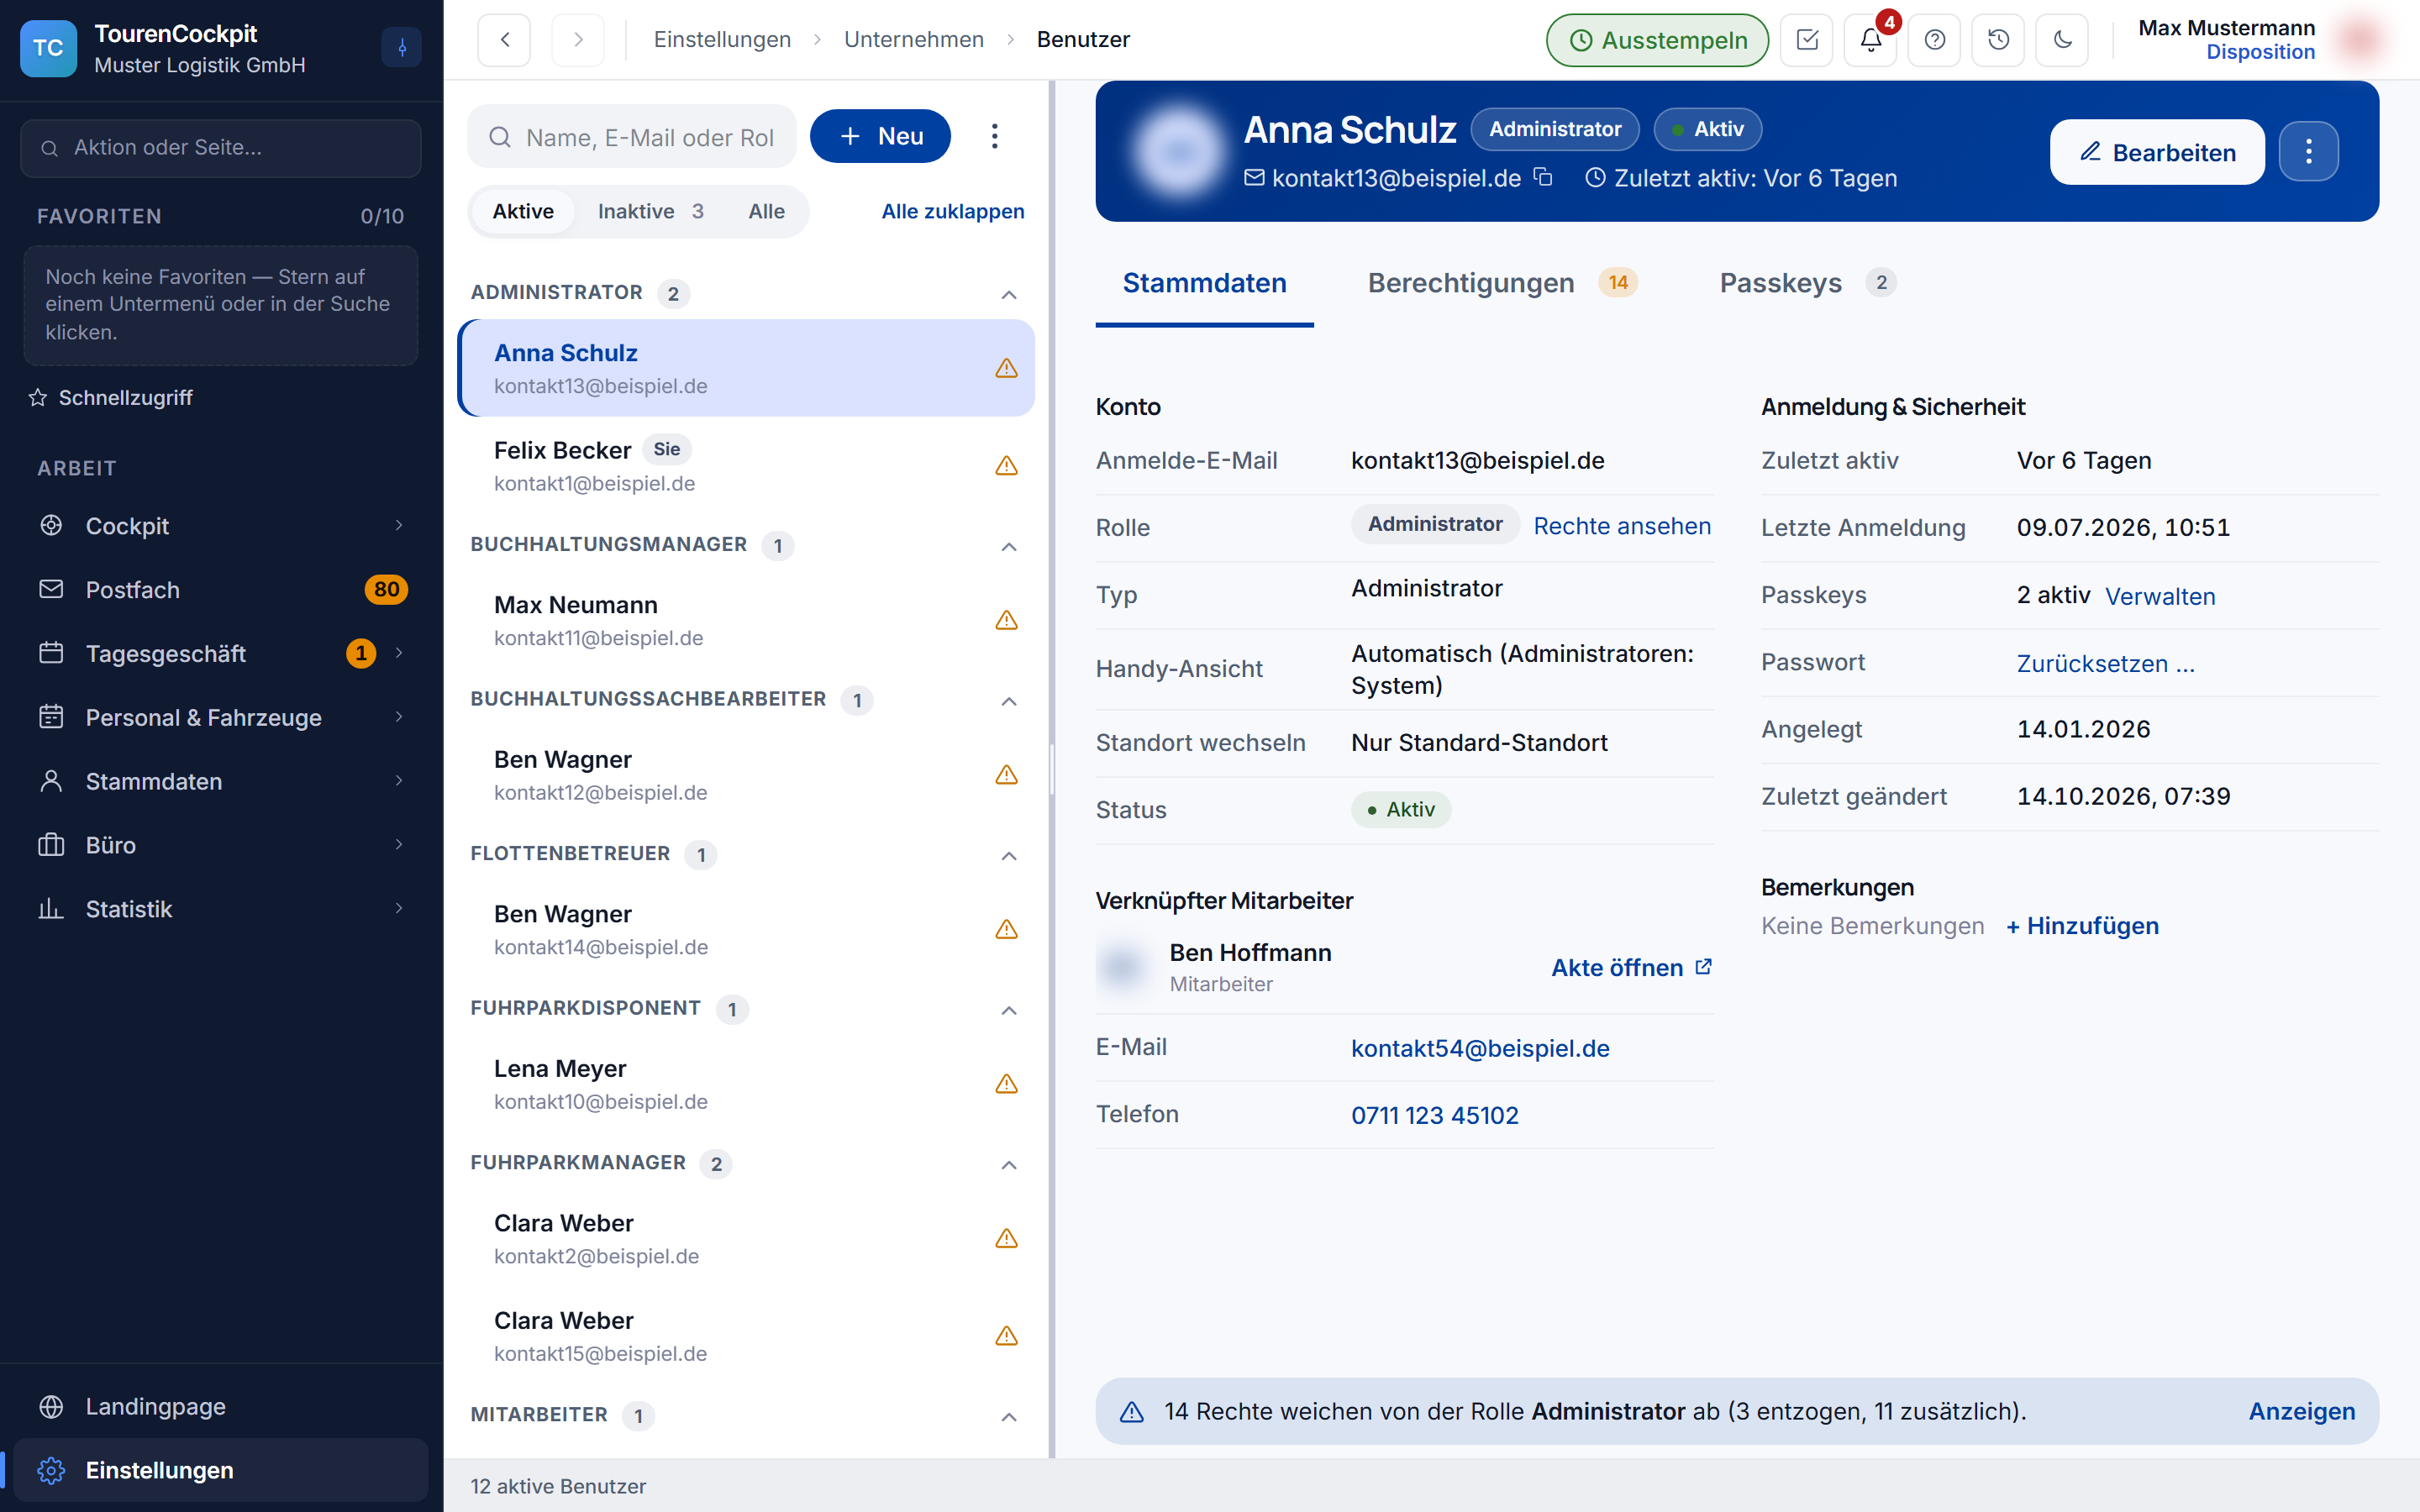This screenshot has height=1512, width=2420.
Task: Switch to the Passkeys tab
Action: point(1807,283)
